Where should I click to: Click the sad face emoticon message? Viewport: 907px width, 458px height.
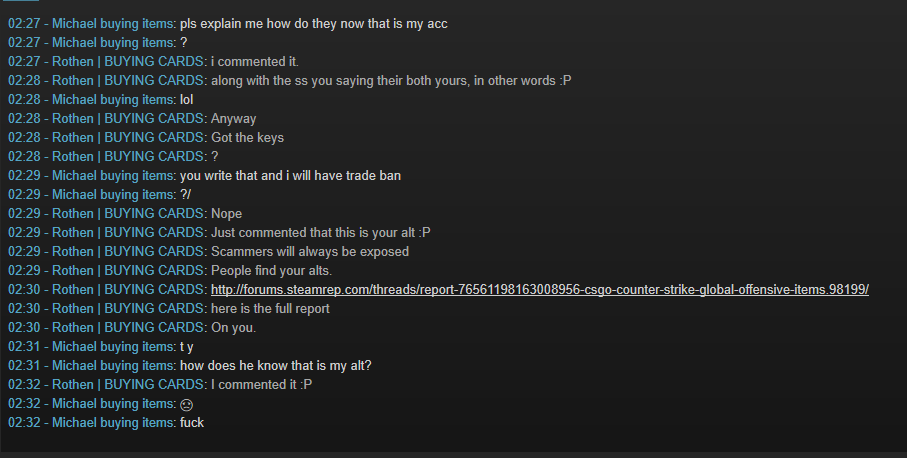tap(186, 405)
